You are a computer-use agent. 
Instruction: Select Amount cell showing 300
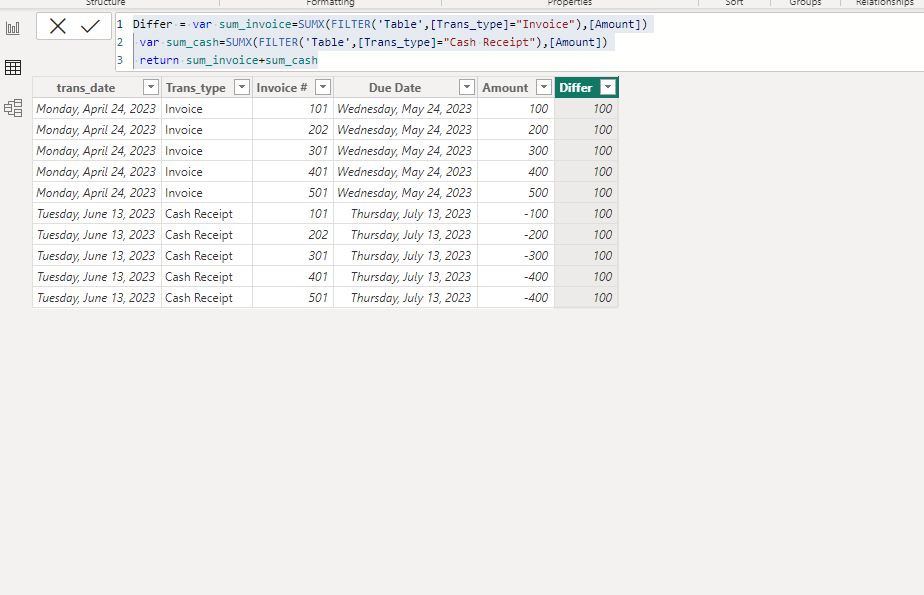516,151
